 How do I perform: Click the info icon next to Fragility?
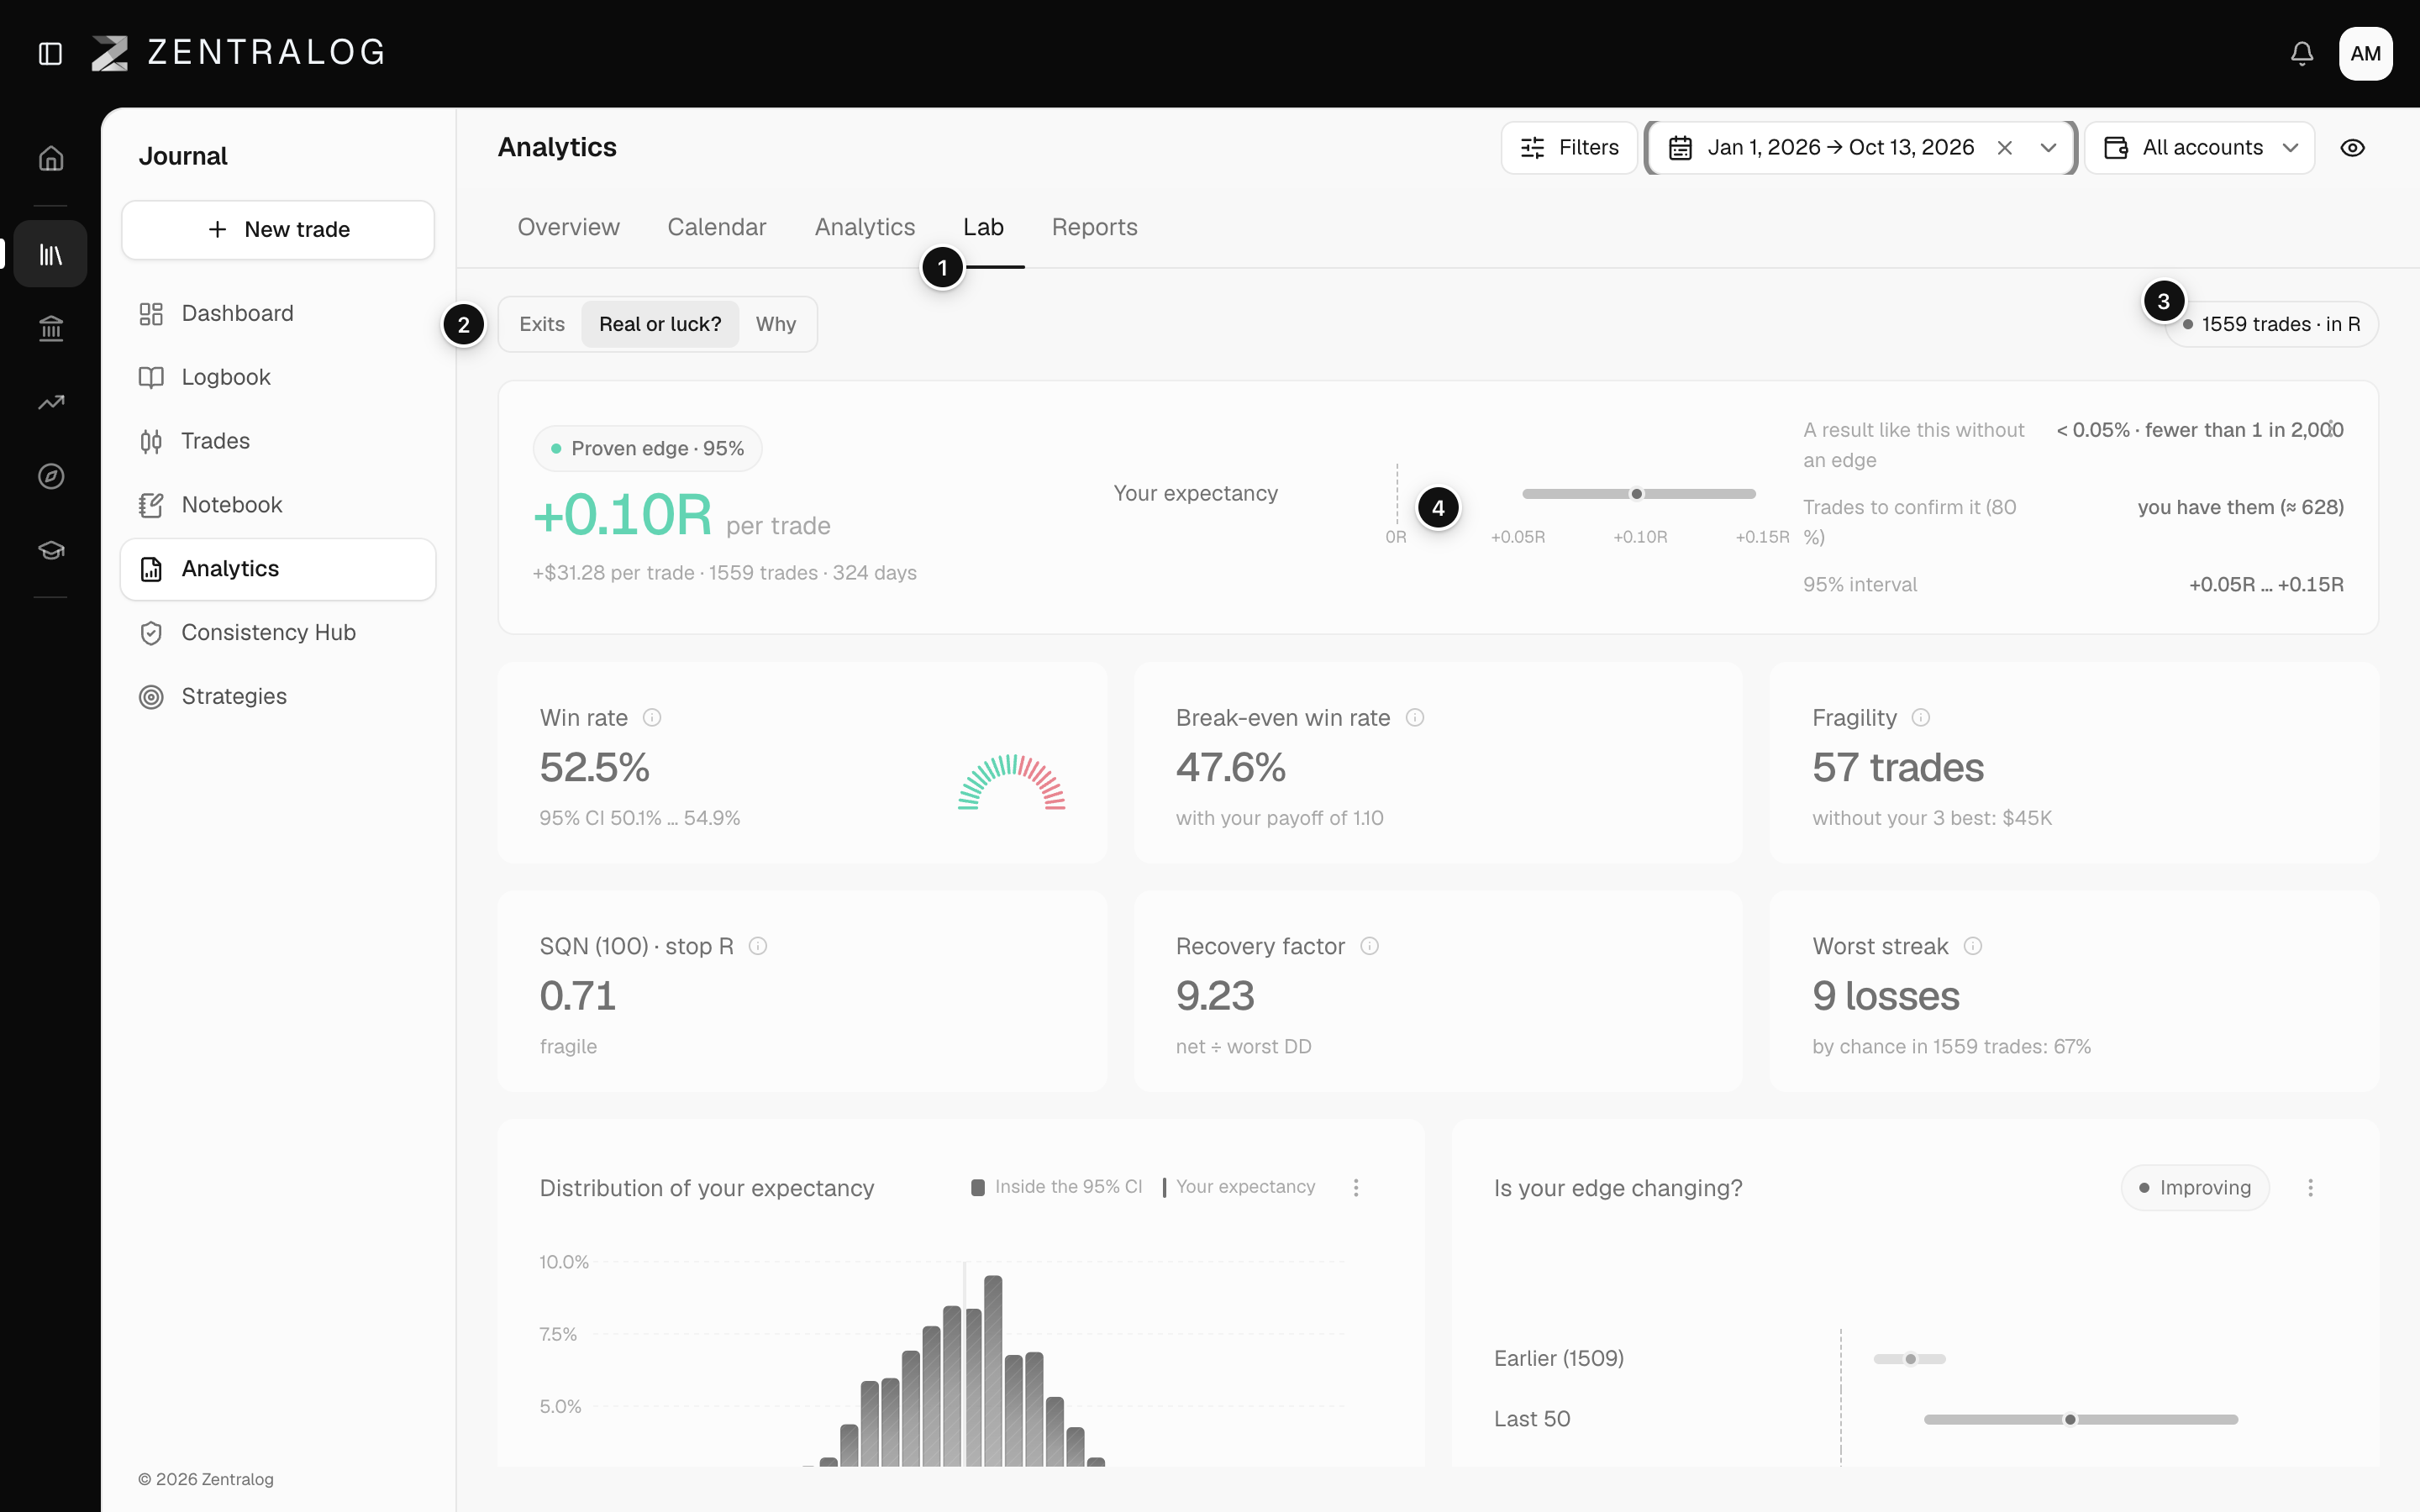point(1920,717)
